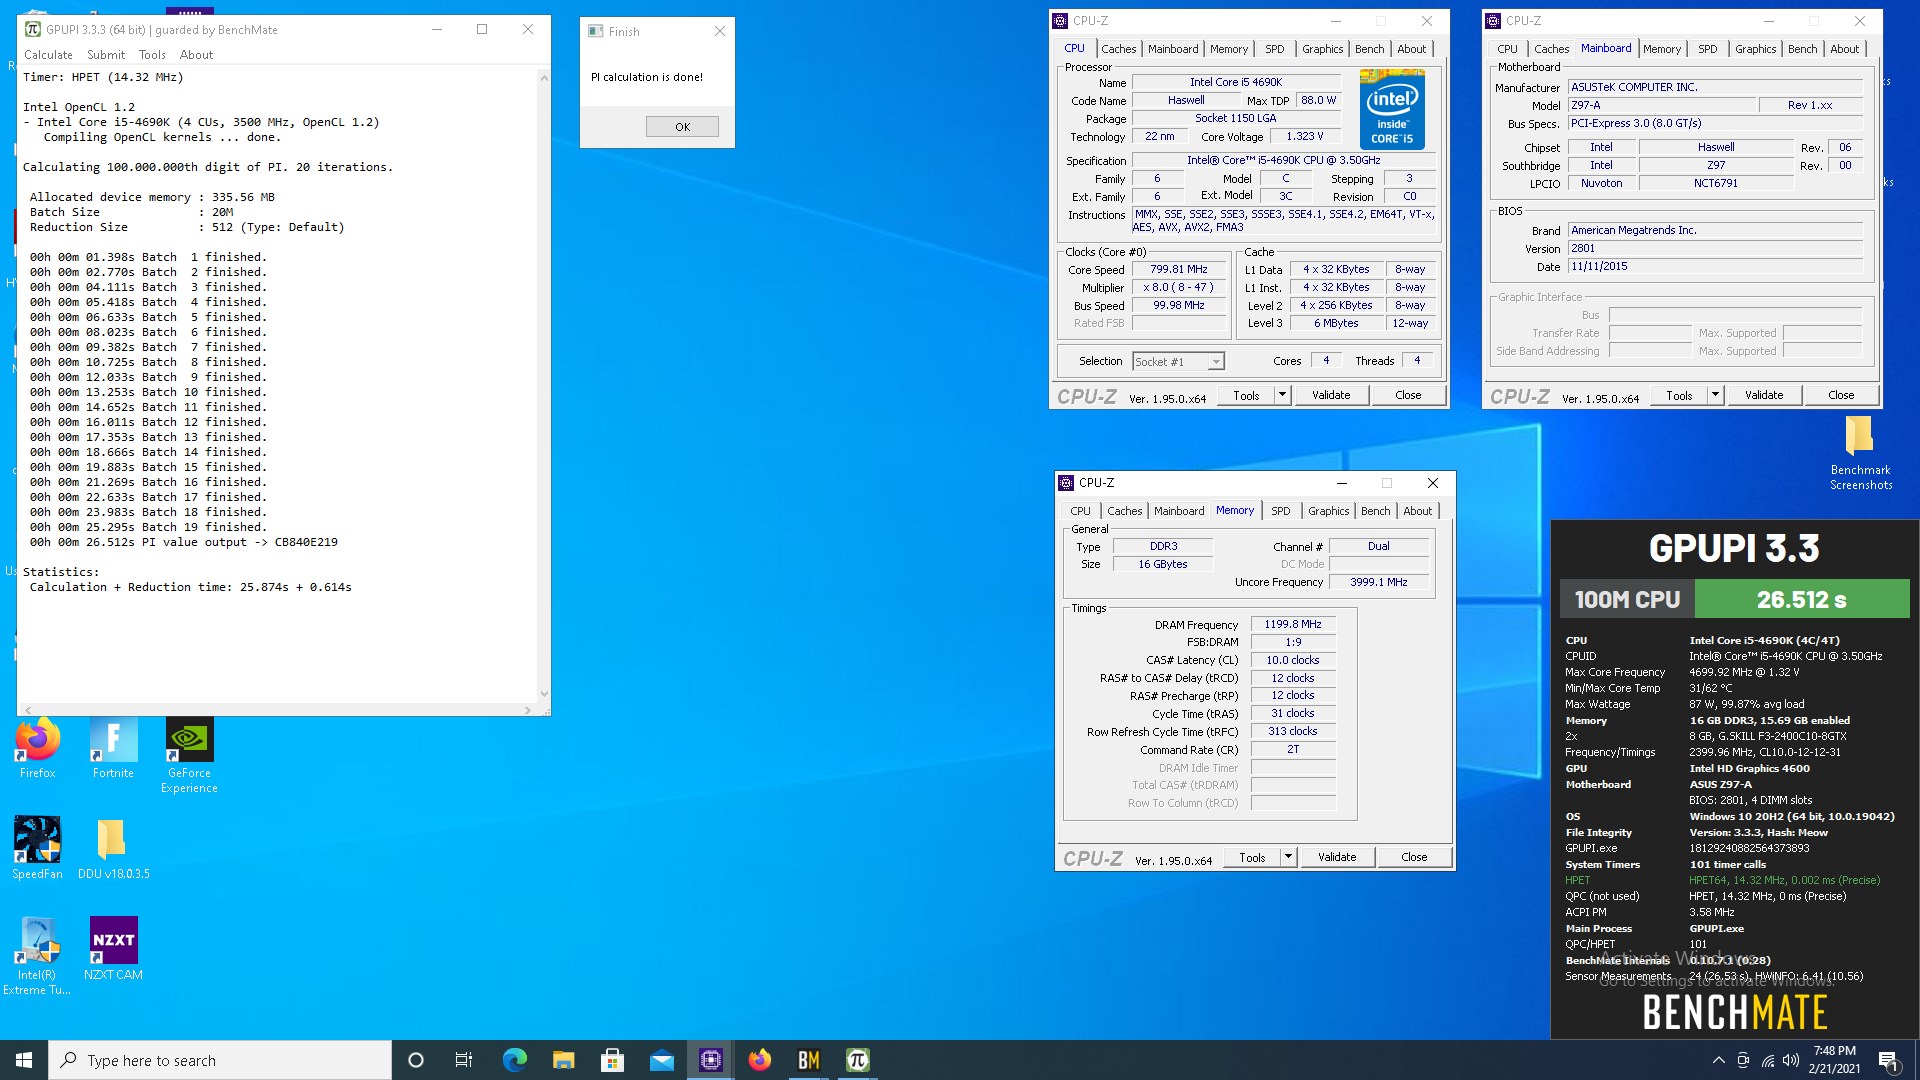Click the taskbar clock showing 7:48 PM
1920x1080 pixels.
point(1834,1060)
